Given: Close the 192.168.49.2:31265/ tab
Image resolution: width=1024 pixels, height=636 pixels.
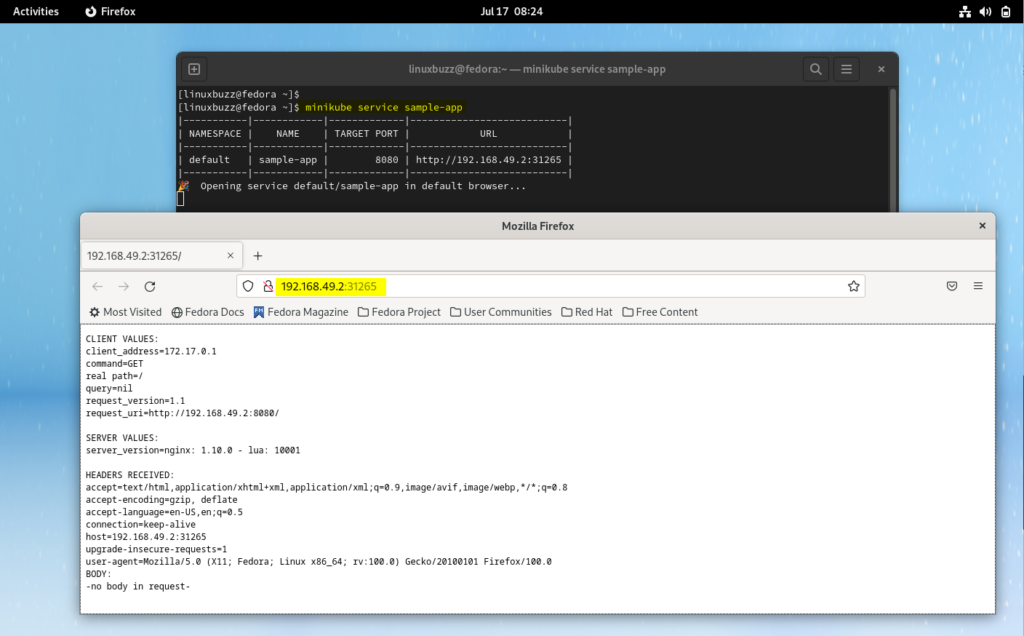Looking at the screenshot, I should point(231,255).
